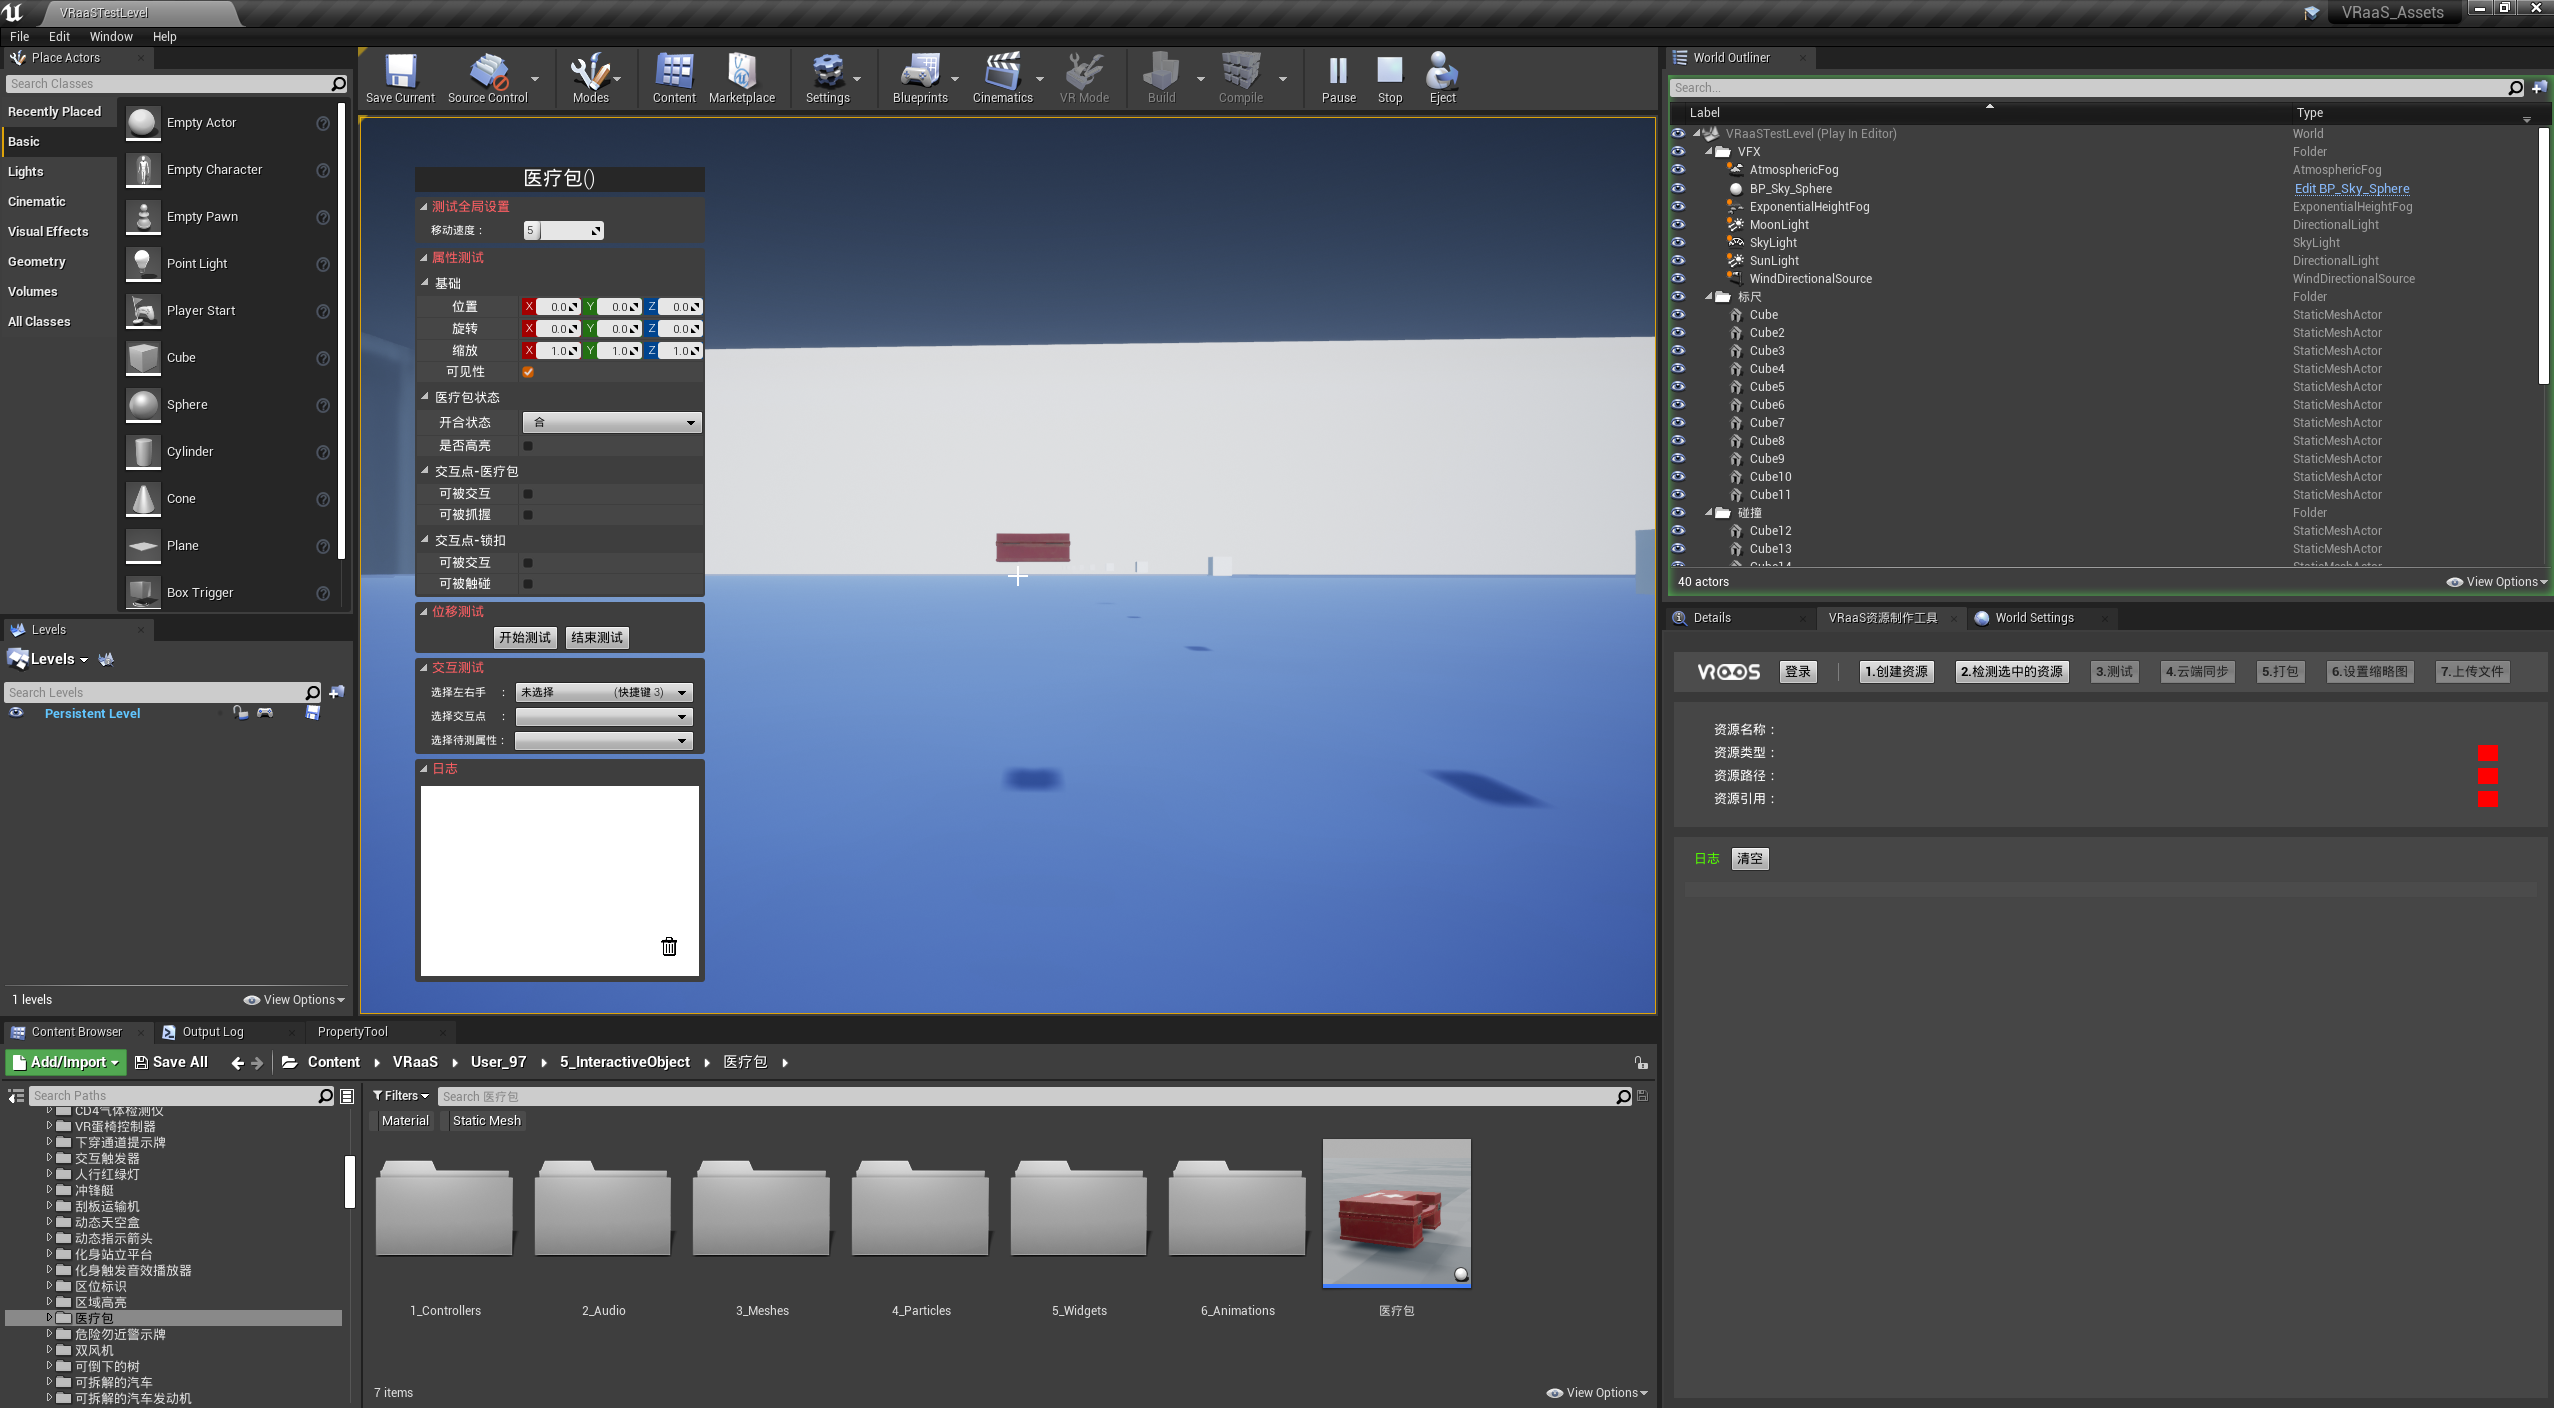Click 结束测试 button
This screenshot has height=1408, width=2554.
point(597,638)
